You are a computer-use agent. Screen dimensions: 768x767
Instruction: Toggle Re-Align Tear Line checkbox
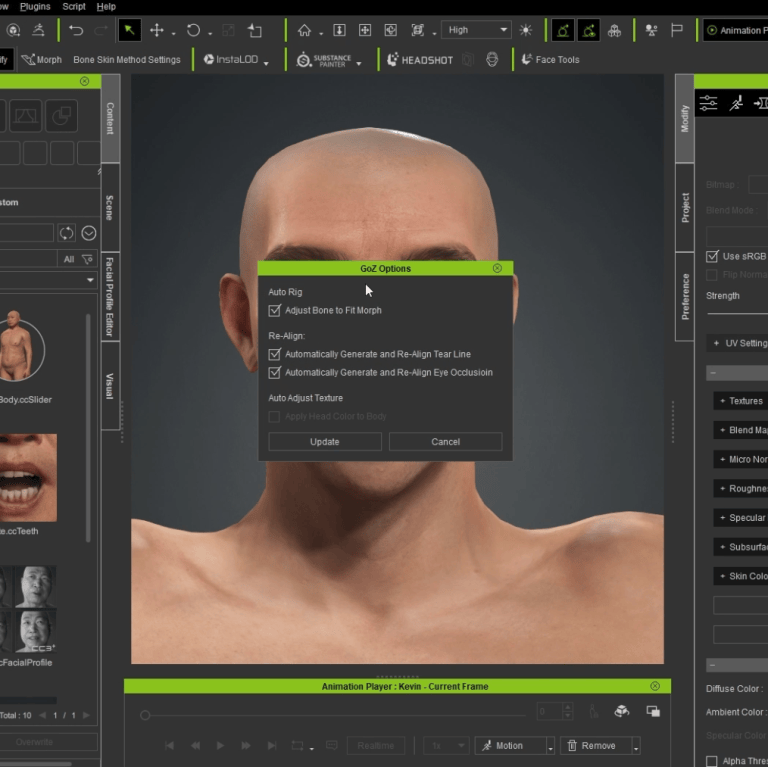coord(274,354)
